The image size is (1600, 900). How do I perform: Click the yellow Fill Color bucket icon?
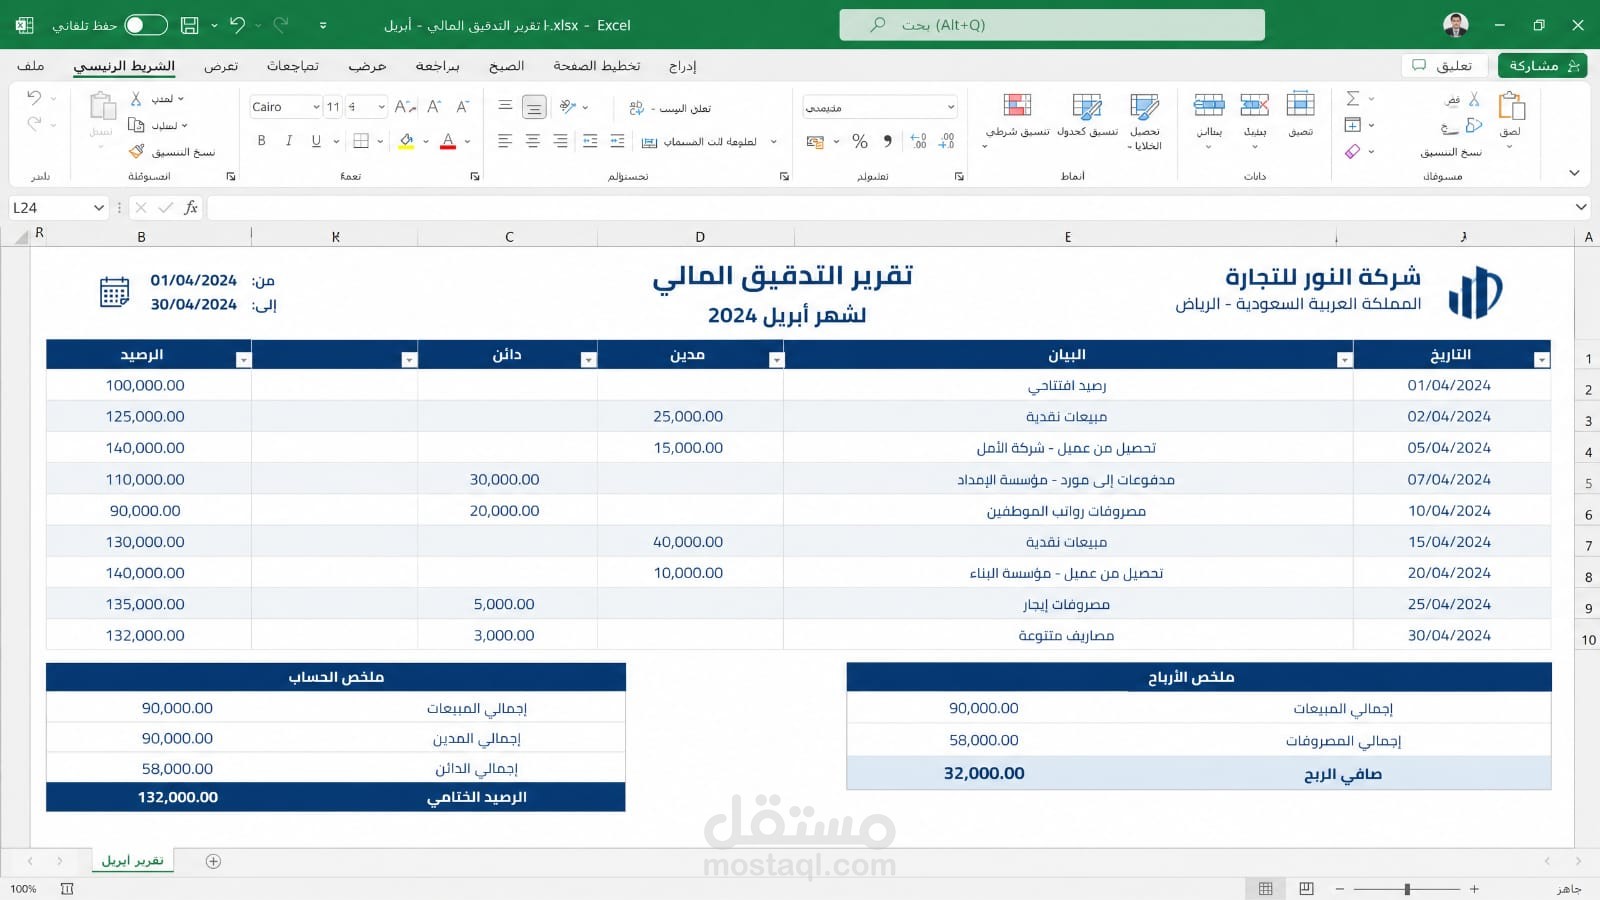(x=406, y=141)
